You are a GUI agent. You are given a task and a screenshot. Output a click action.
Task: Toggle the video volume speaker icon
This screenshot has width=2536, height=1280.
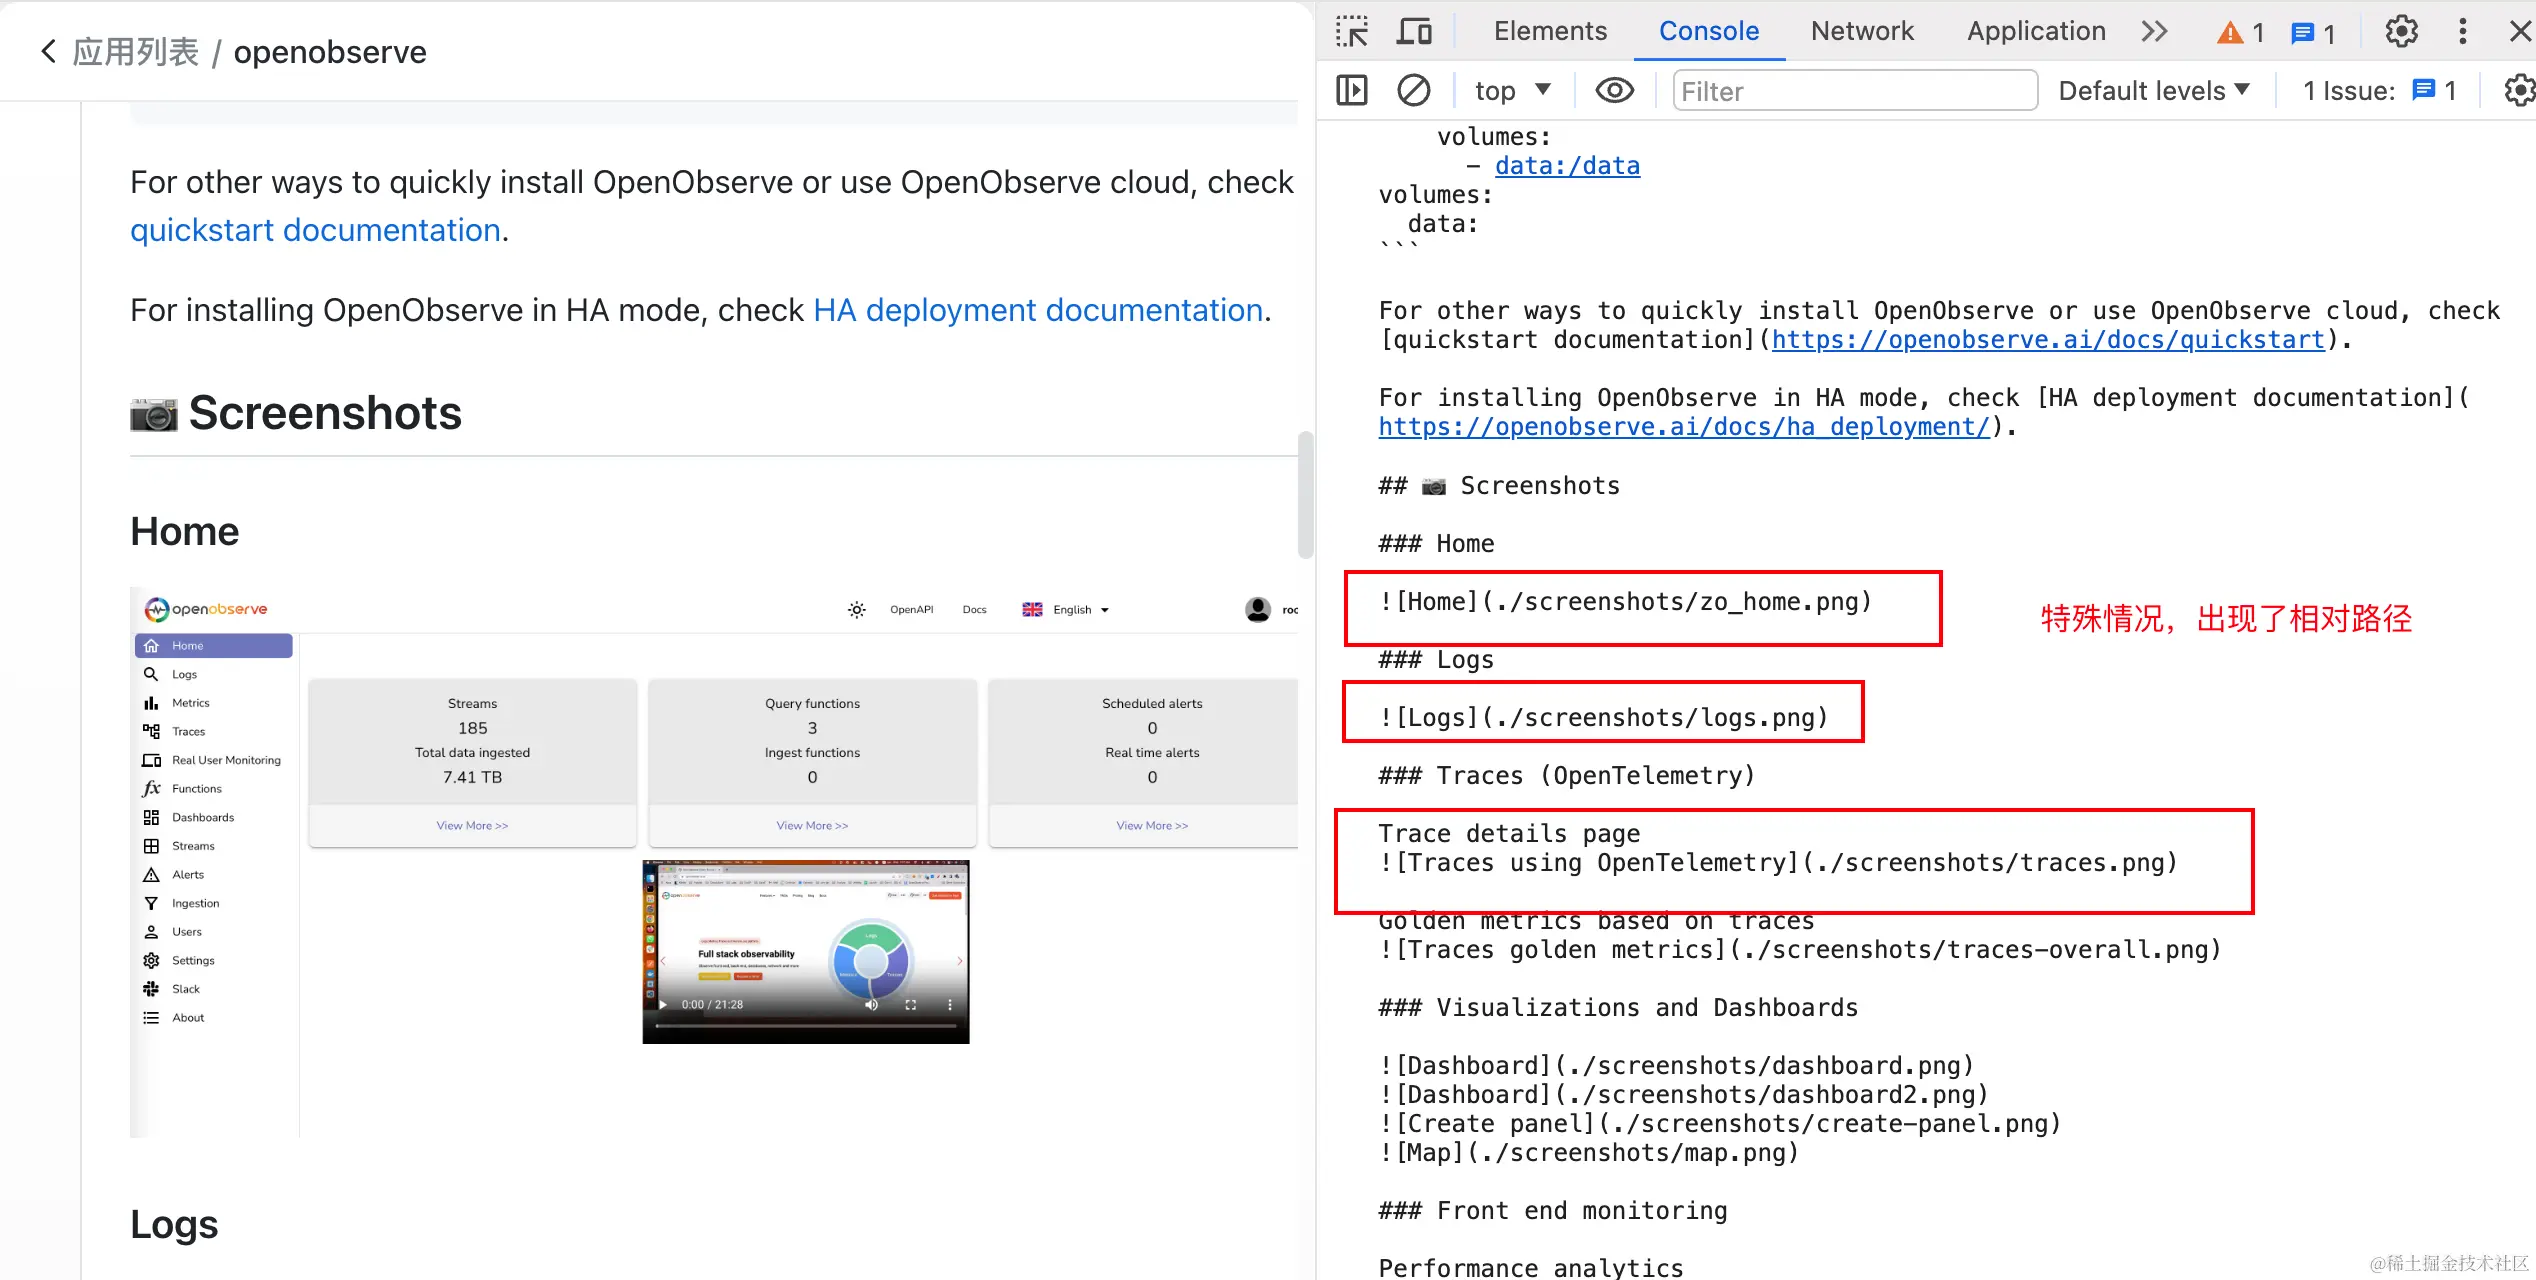coord(871,1004)
